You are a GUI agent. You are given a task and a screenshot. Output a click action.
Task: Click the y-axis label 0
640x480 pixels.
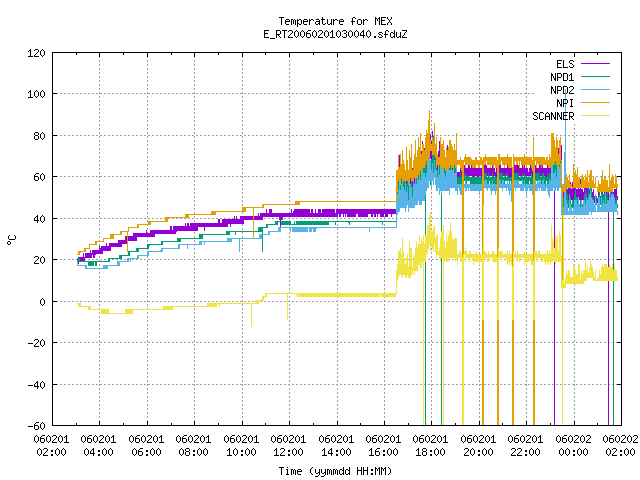[42, 302]
